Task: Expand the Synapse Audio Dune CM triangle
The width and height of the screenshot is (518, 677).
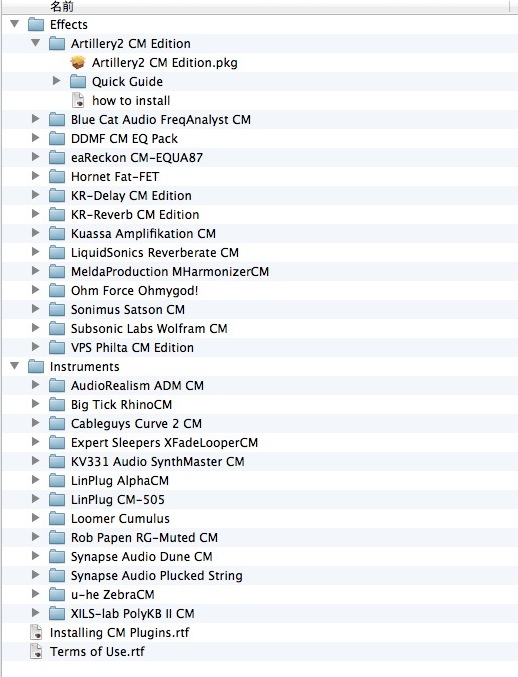Action: click(35, 556)
